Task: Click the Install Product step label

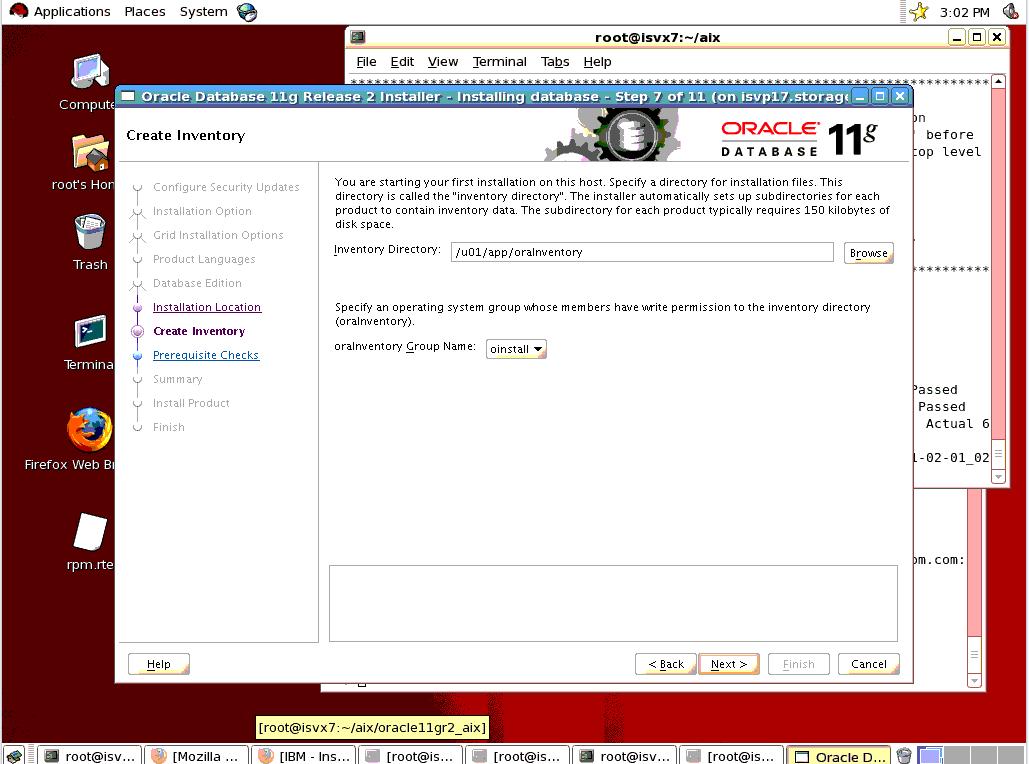Action: 191,403
